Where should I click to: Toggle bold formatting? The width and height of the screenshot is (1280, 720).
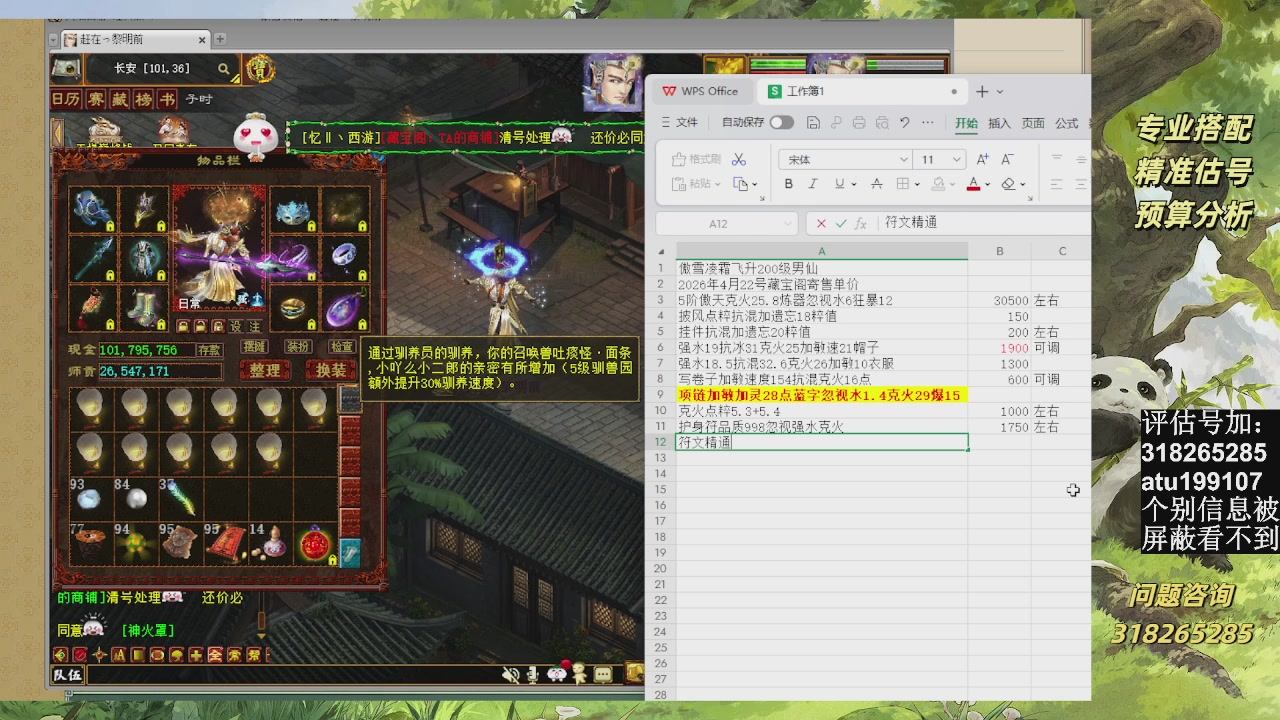788,184
